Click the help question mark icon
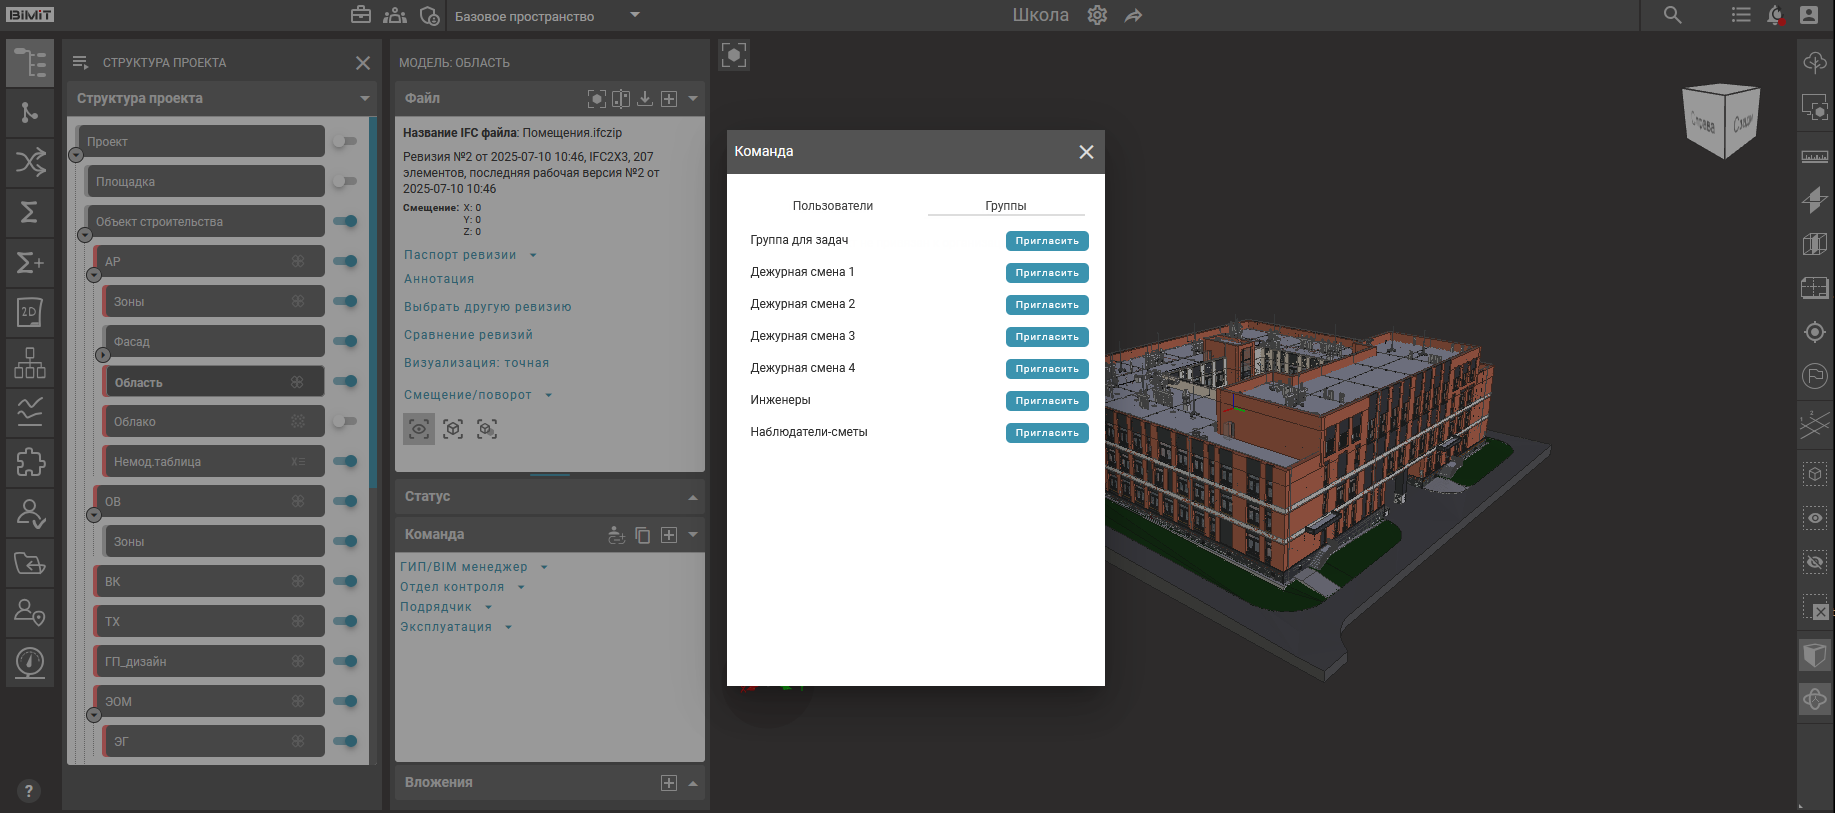 [x=28, y=790]
